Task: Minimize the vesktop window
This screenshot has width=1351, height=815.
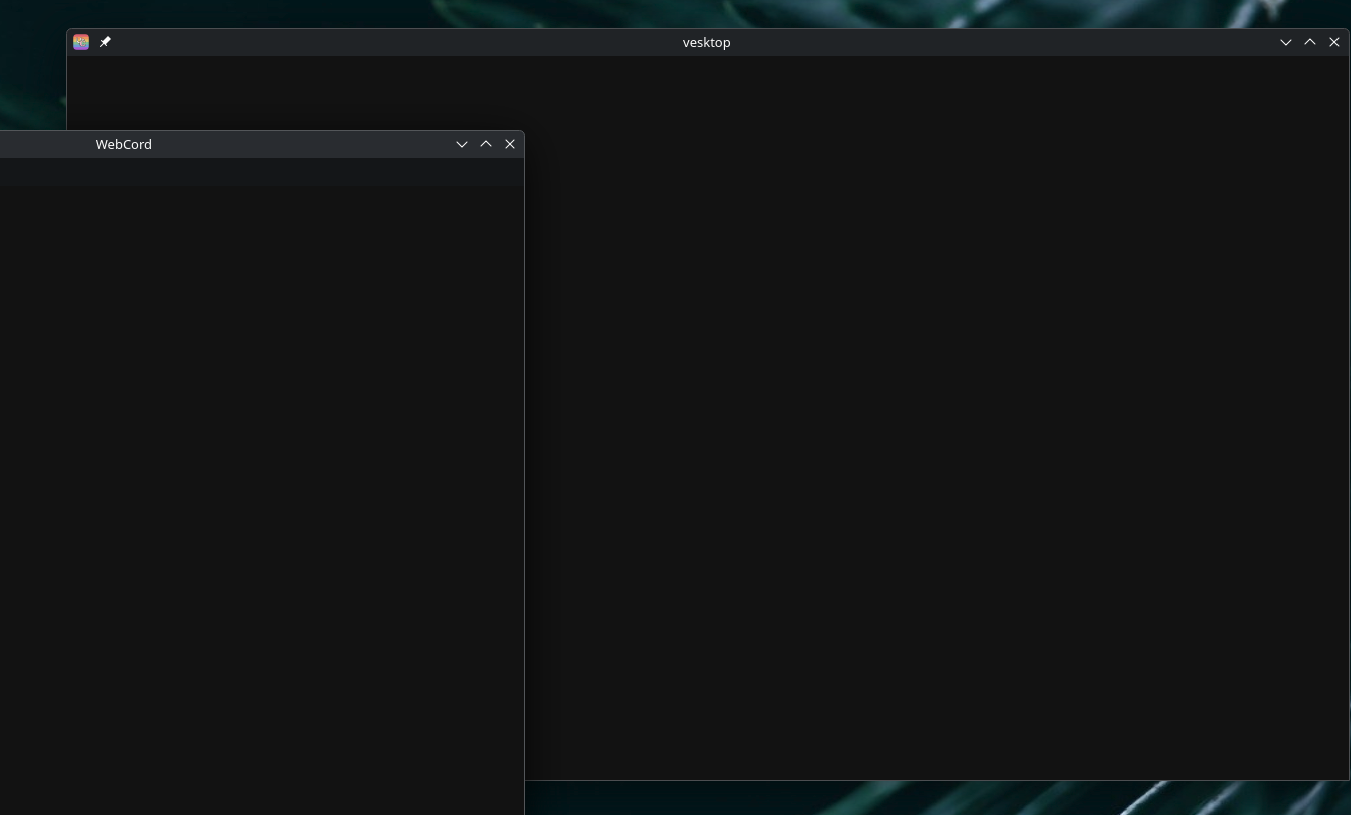Action: tap(1286, 42)
